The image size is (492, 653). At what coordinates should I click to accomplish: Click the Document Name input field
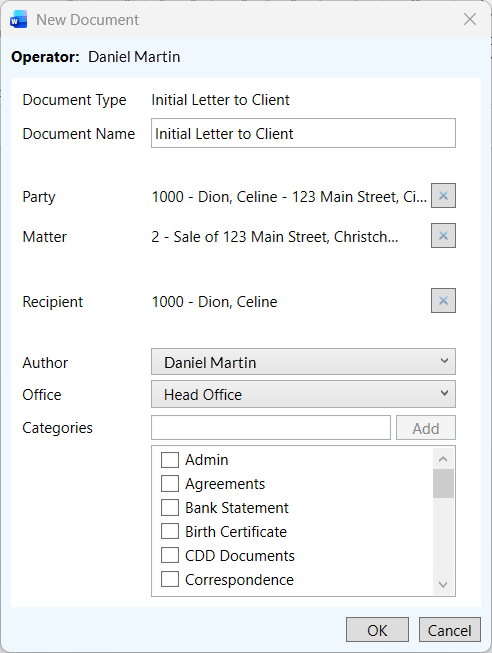pyautogui.click(x=303, y=133)
